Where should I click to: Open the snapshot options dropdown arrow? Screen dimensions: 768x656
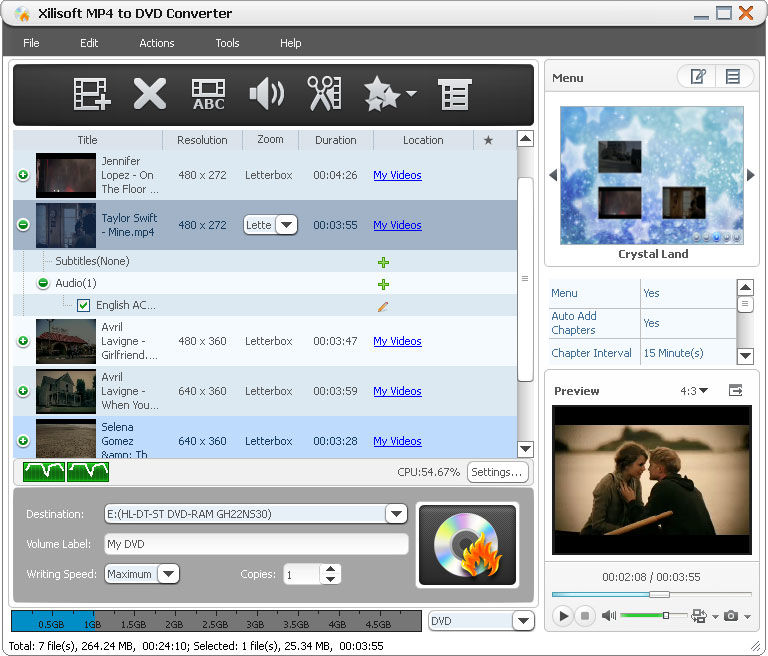747,617
